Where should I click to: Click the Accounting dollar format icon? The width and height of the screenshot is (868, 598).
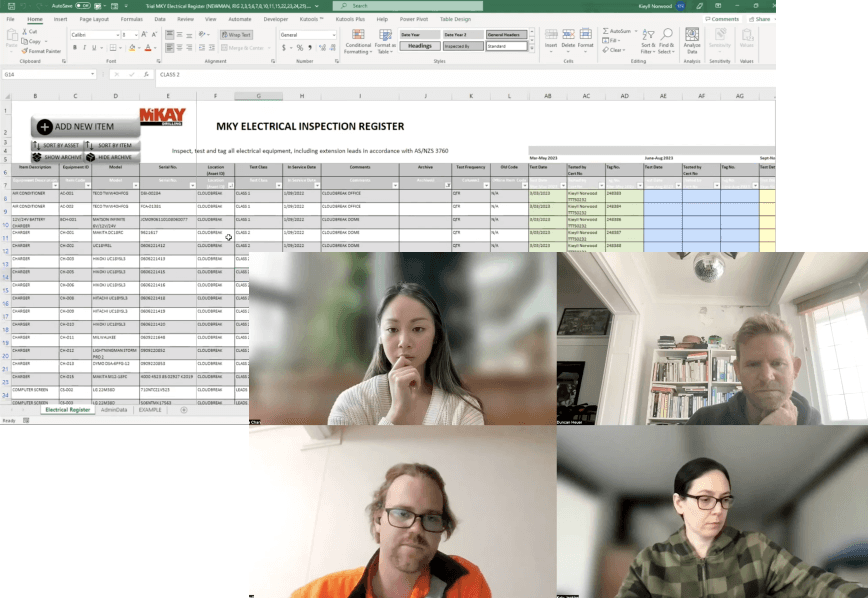tap(284, 48)
